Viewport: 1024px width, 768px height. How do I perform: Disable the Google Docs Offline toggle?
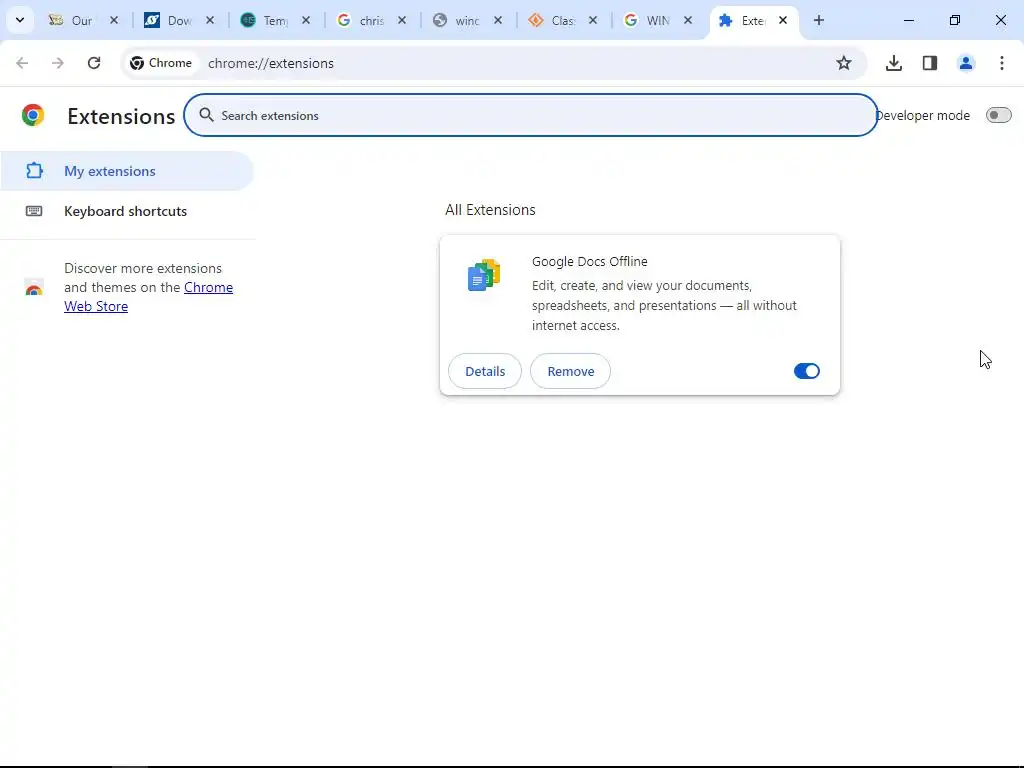point(807,371)
